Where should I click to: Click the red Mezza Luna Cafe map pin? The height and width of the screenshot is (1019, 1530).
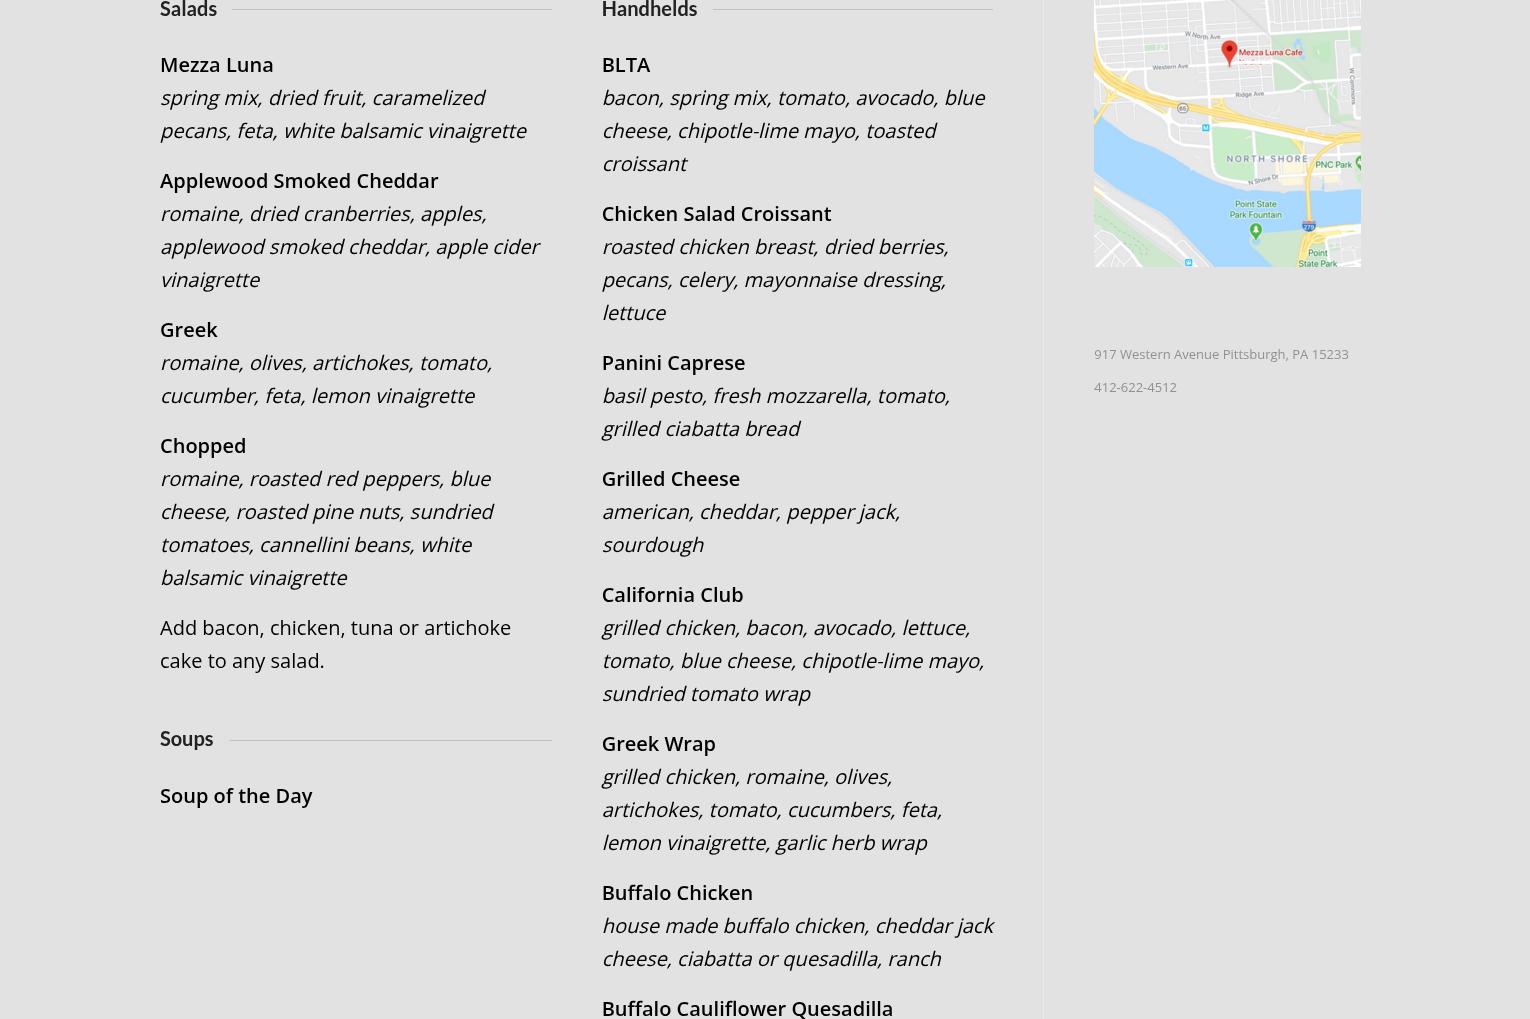coord(1229,52)
